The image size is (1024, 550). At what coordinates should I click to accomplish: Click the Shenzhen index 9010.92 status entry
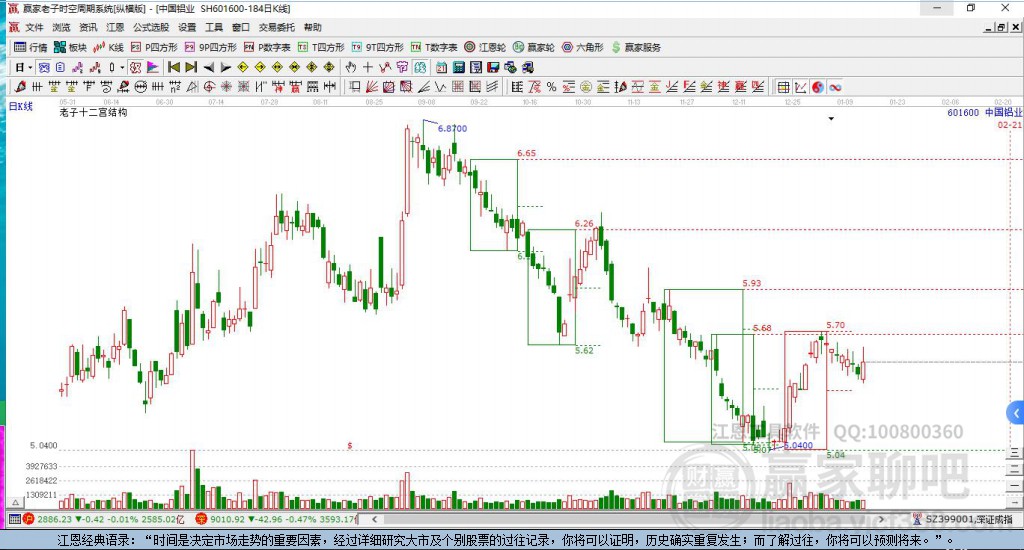tap(278, 519)
